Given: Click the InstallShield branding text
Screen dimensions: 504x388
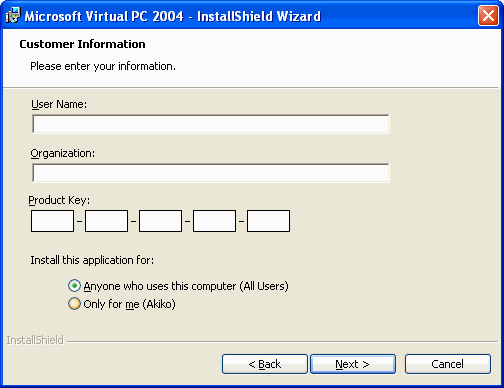Looking at the screenshot, I should point(35,340).
